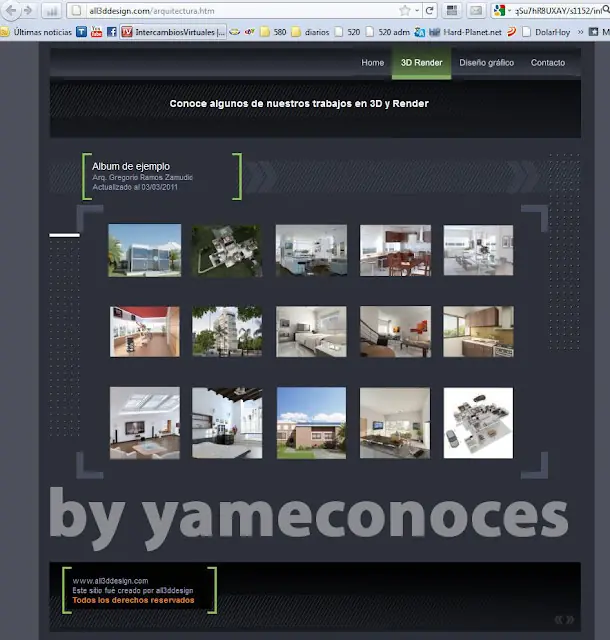This screenshot has height=640, width=610.
Task: Reload the page with the refresh icon
Action: [430, 11]
